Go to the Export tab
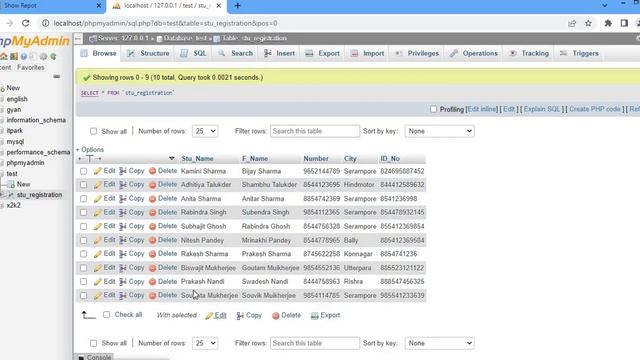The height and width of the screenshot is (360, 640). tap(323, 53)
